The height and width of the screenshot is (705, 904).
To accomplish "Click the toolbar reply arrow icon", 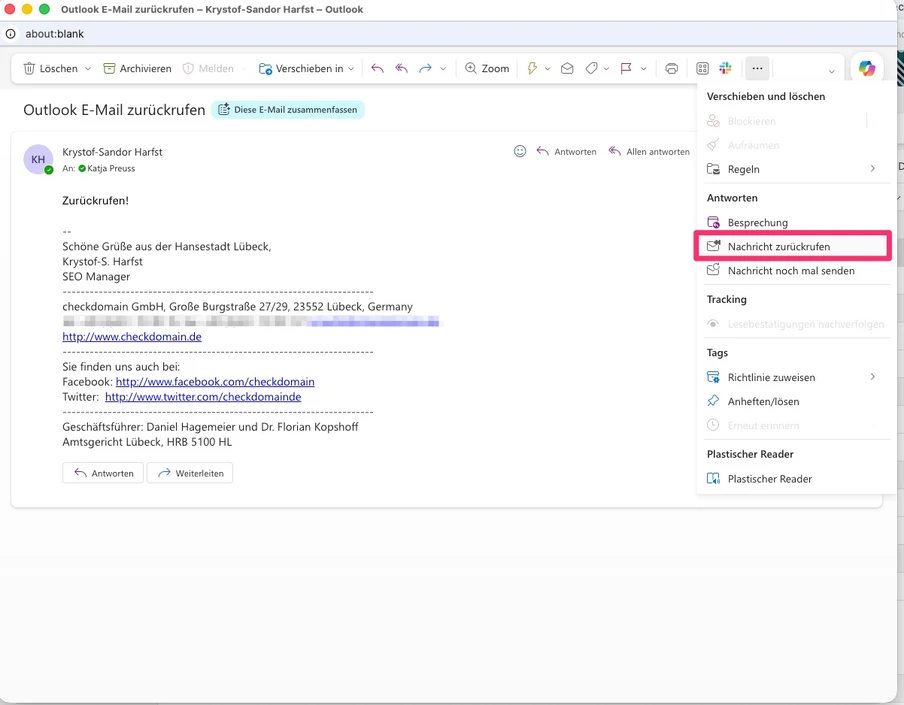I will coord(377,69).
